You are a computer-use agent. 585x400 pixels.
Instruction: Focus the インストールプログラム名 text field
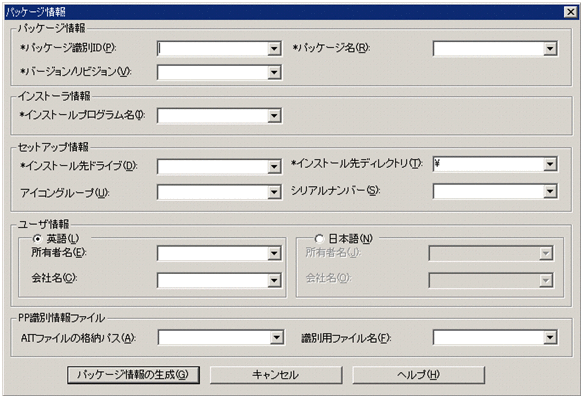click(213, 116)
